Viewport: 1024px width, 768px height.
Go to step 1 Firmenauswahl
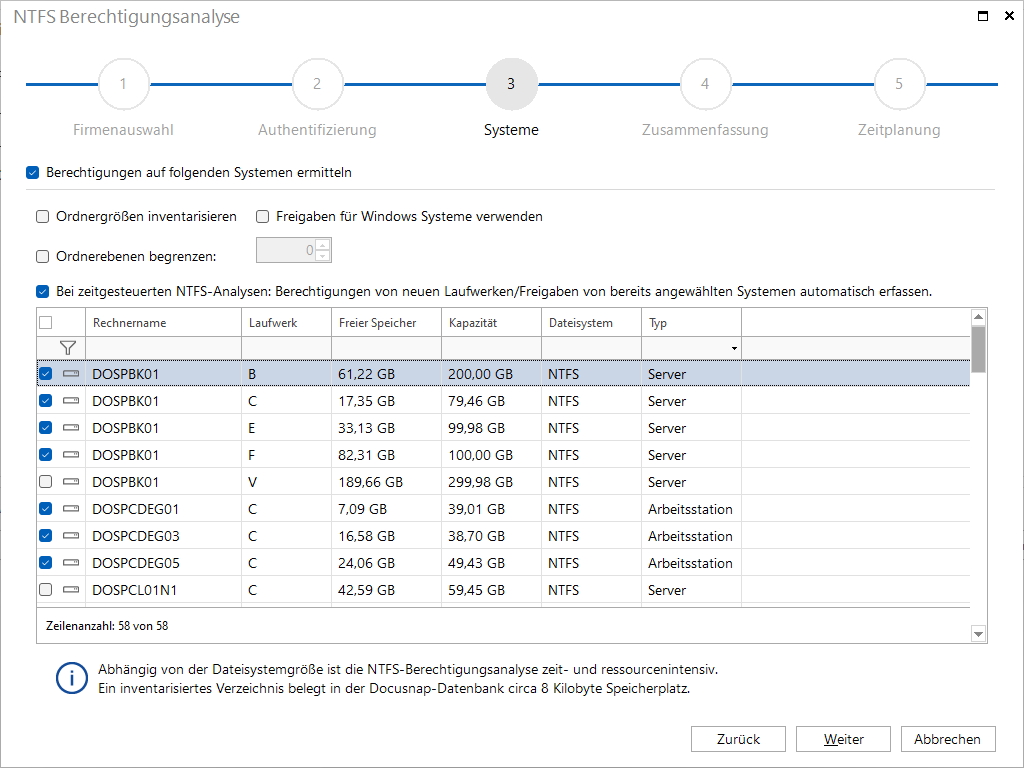[123, 84]
